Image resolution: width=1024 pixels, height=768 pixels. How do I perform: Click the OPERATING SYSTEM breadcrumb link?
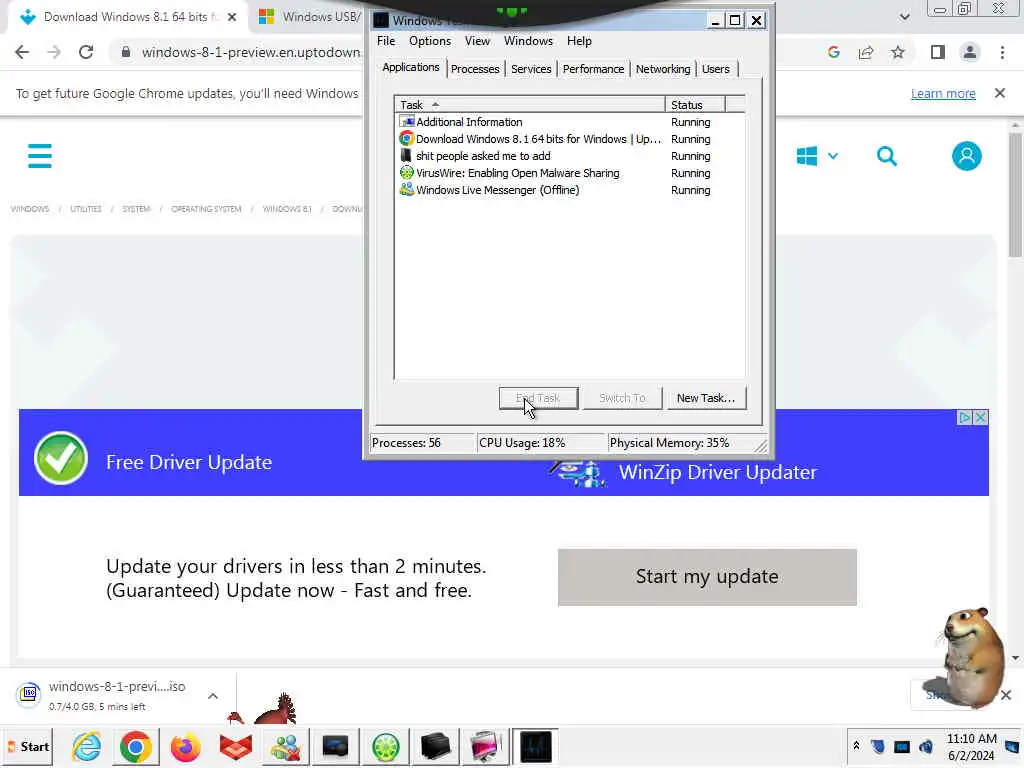(206, 209)
